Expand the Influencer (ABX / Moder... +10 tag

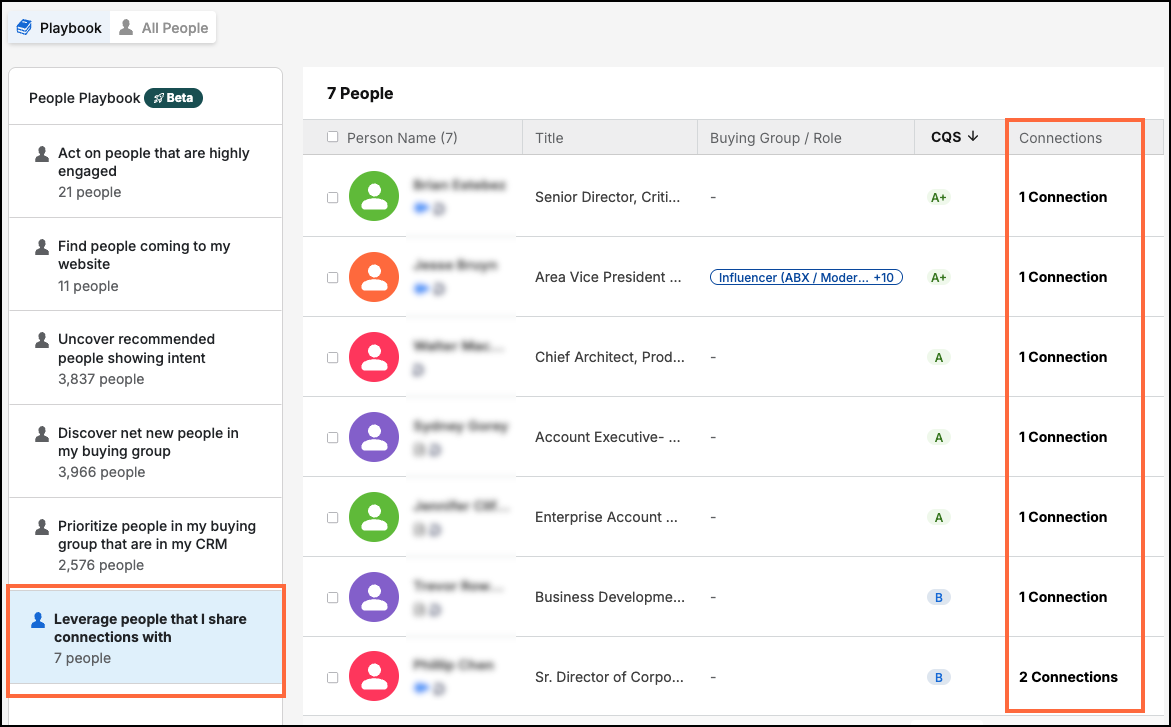click(806, 277)
